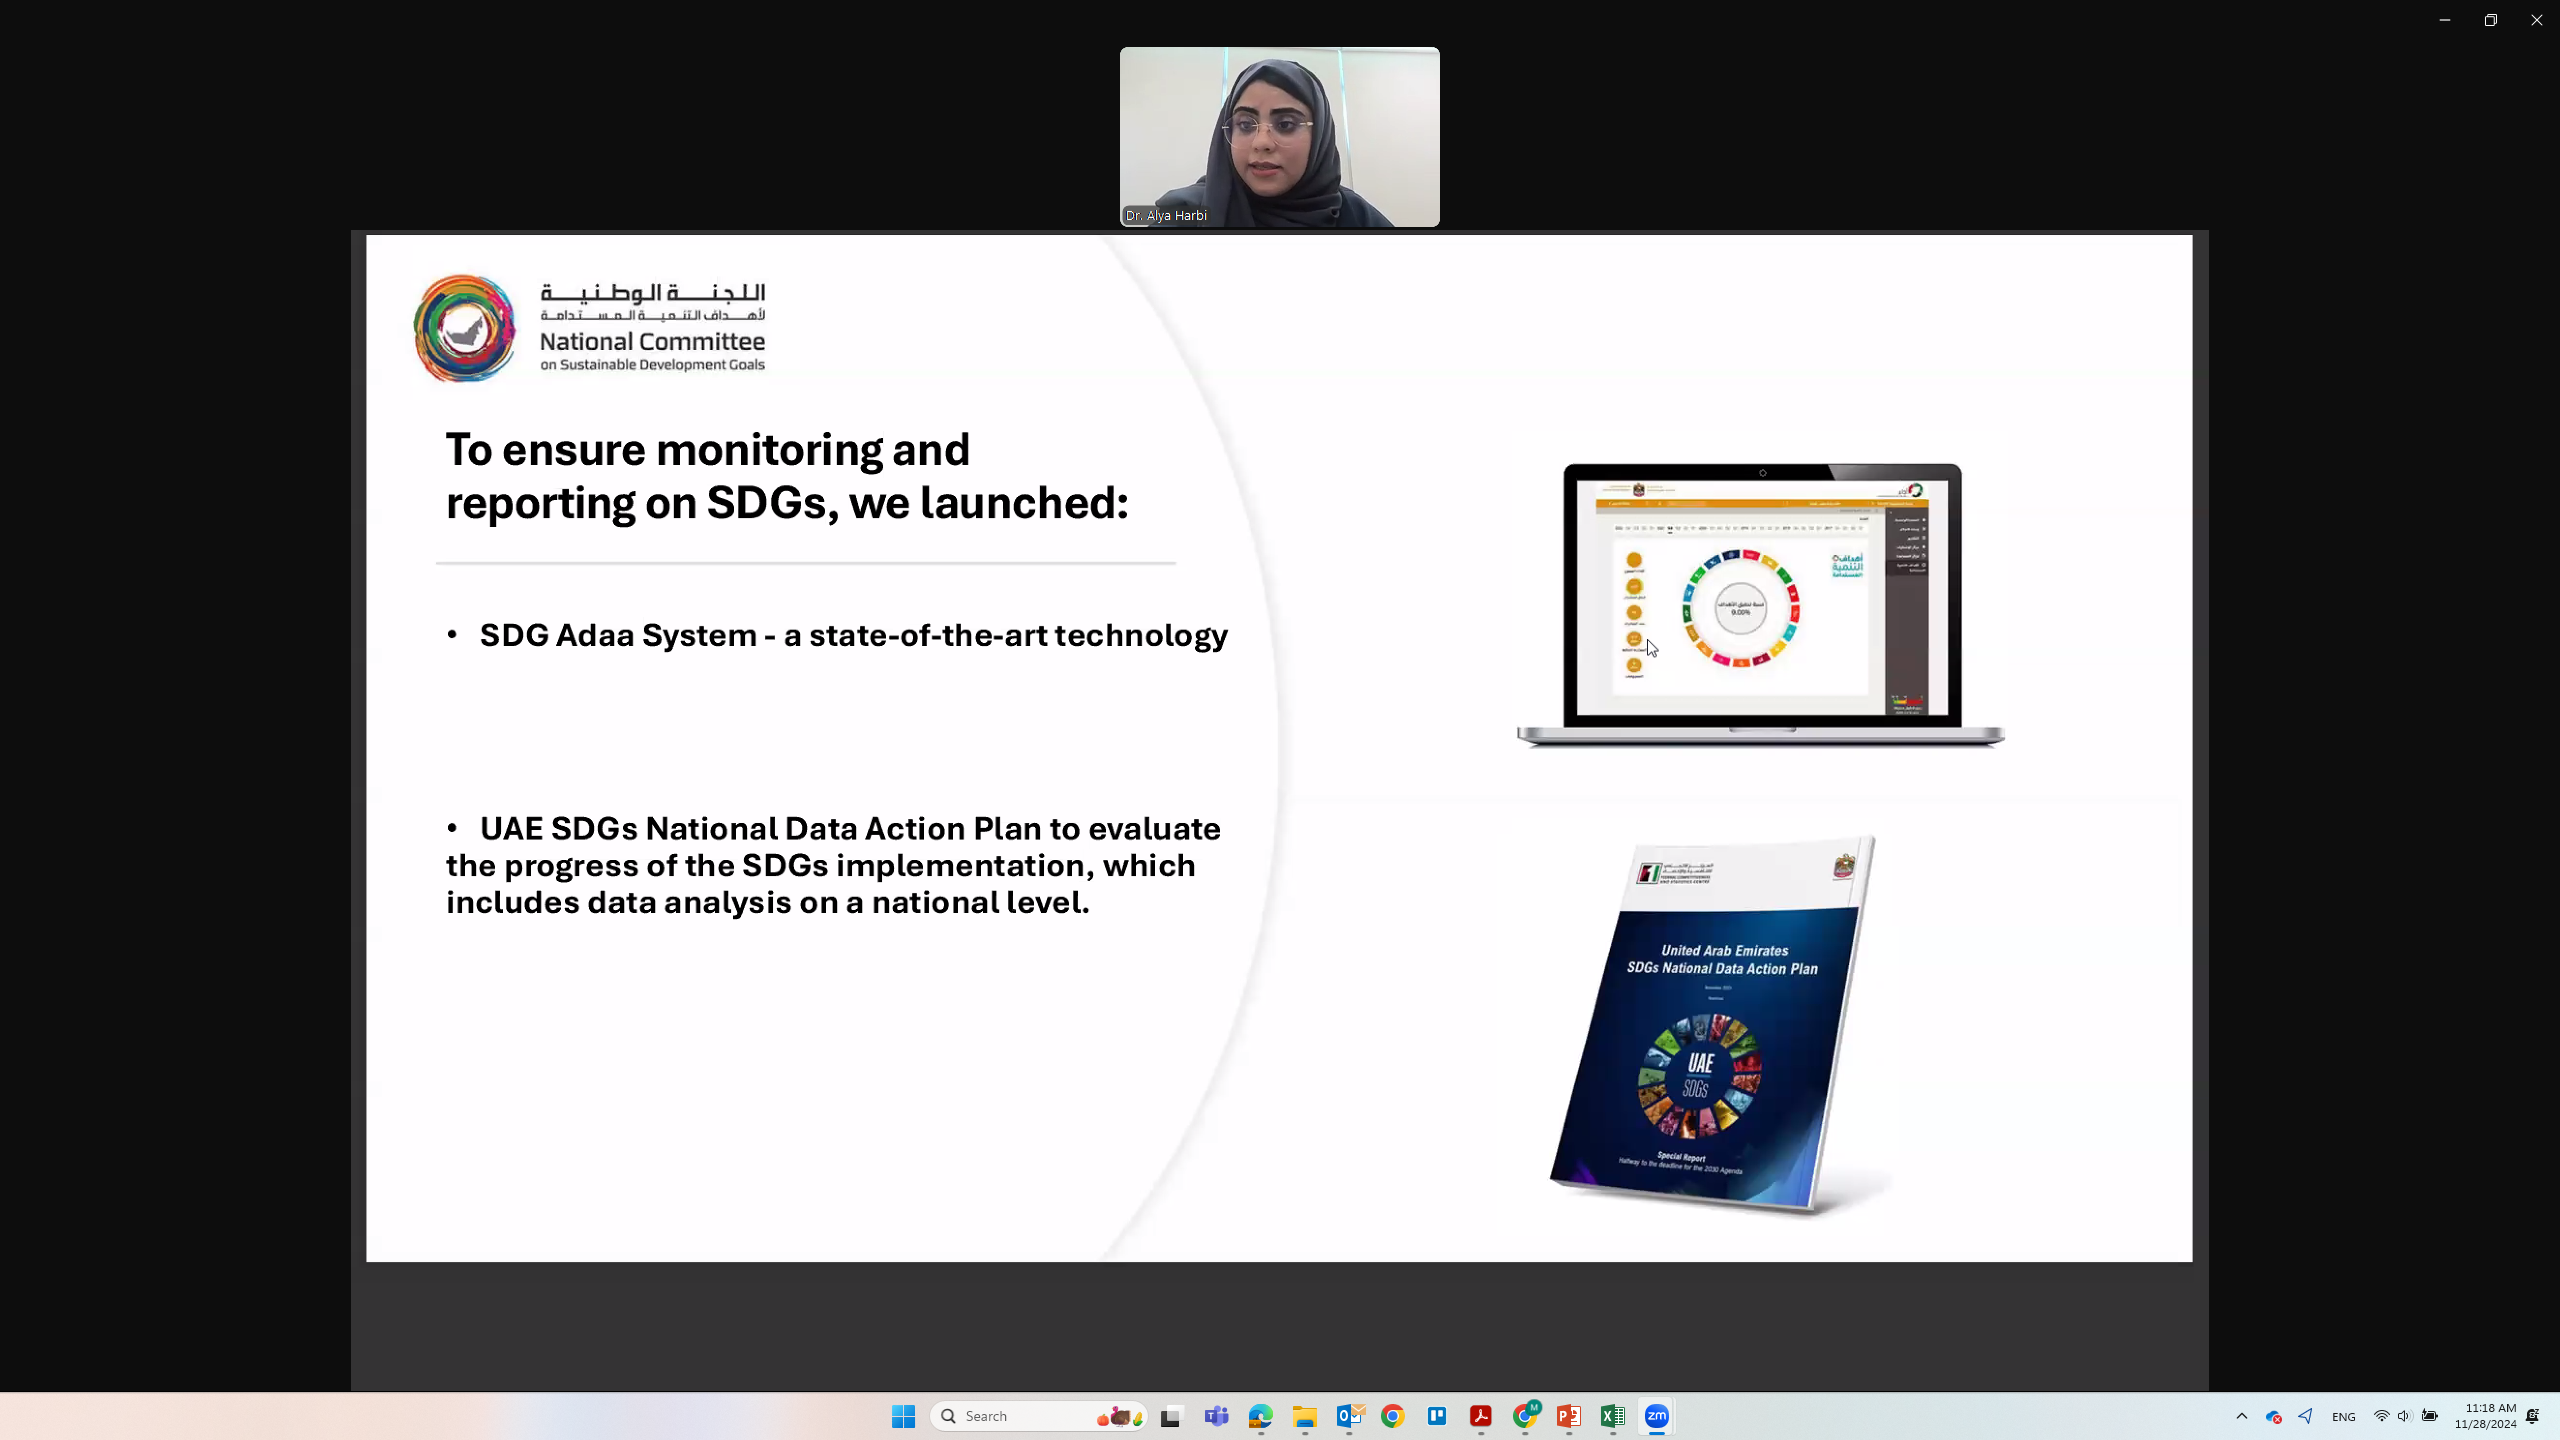Restore down the Zoom window

2490,20
